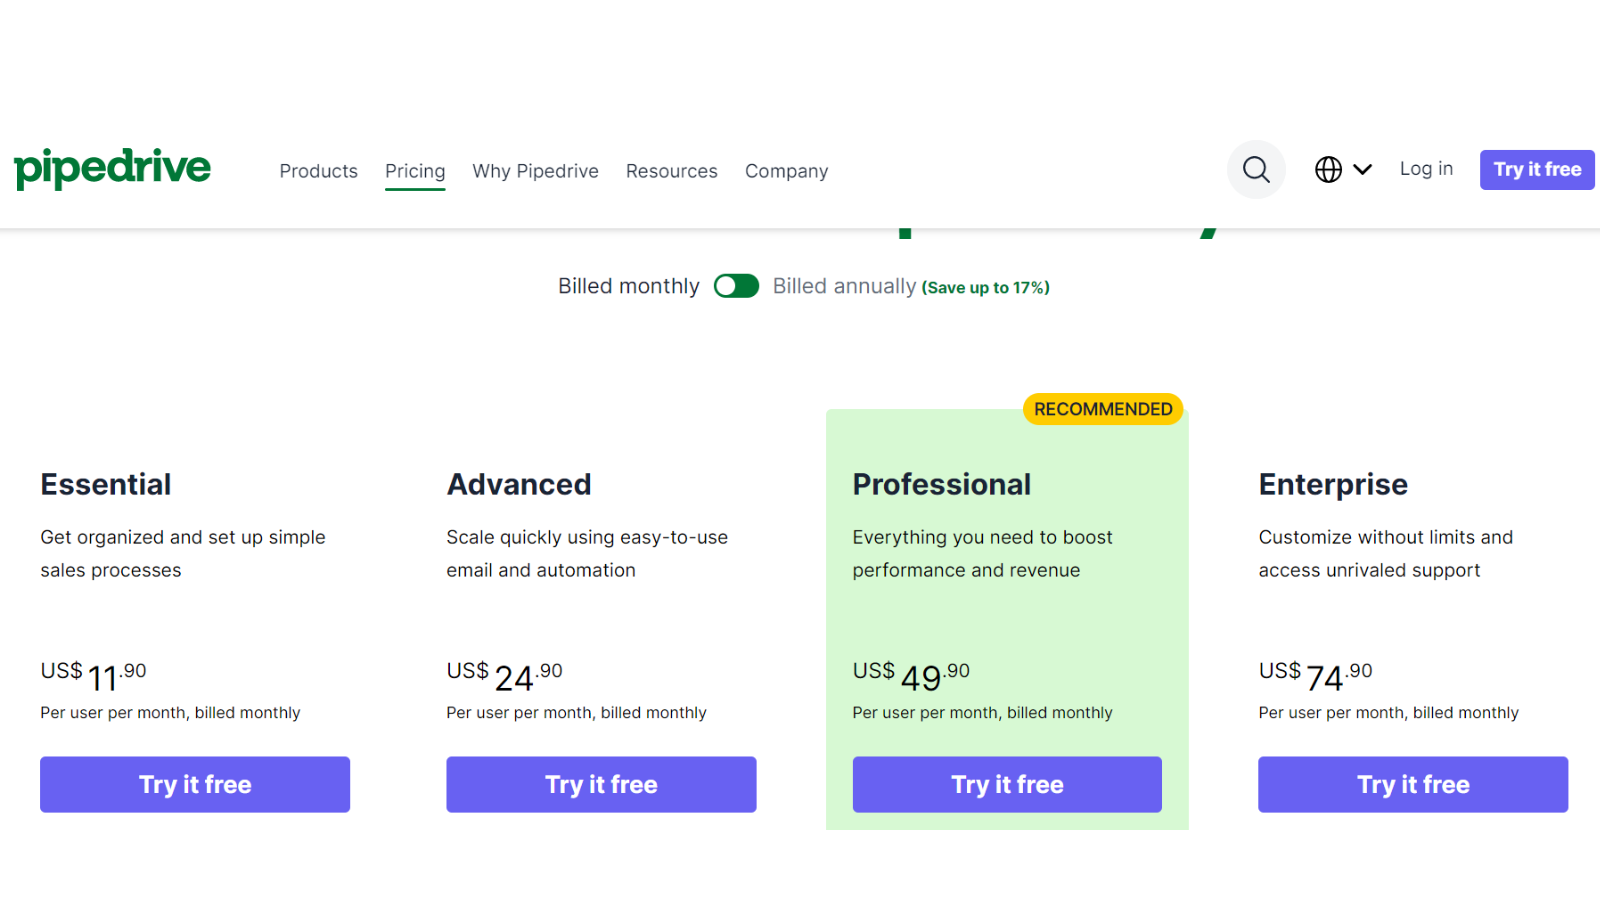This screenshot has width=1600, height=900.
Task: Open the Company menu
Action: (786, 171)
